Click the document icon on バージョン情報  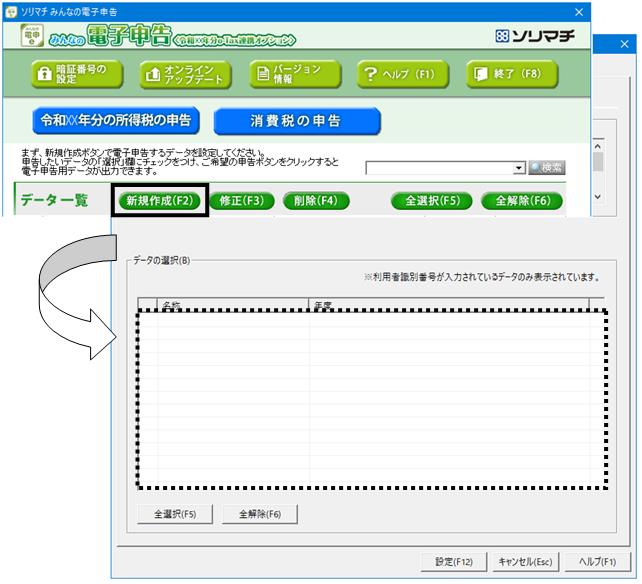coord(262,74)
